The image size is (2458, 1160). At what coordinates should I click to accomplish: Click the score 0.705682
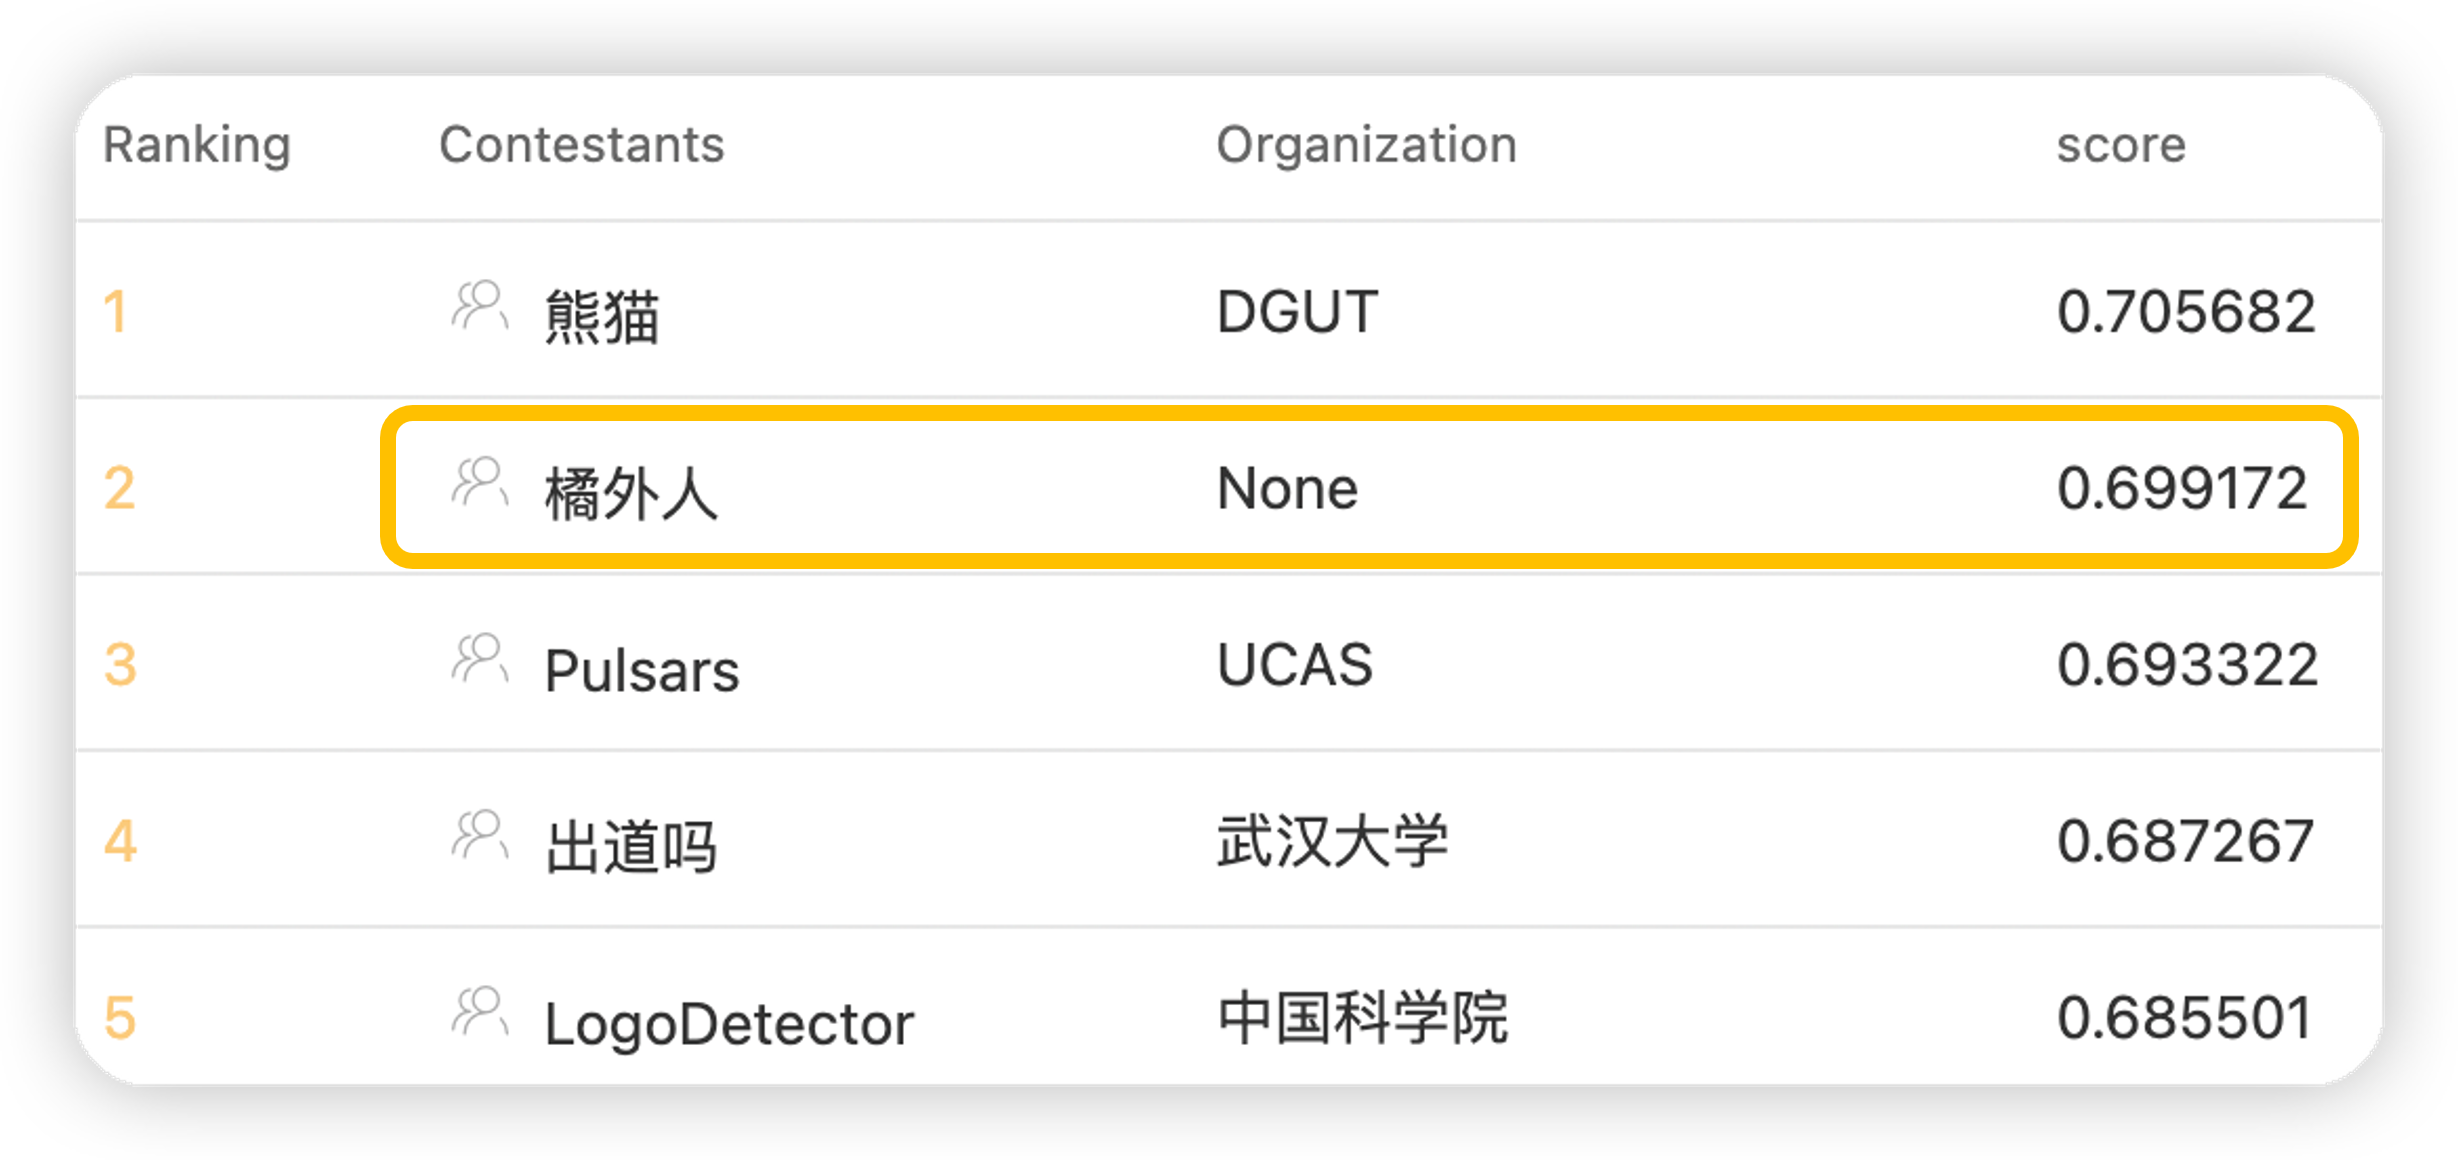(2186, 312)
